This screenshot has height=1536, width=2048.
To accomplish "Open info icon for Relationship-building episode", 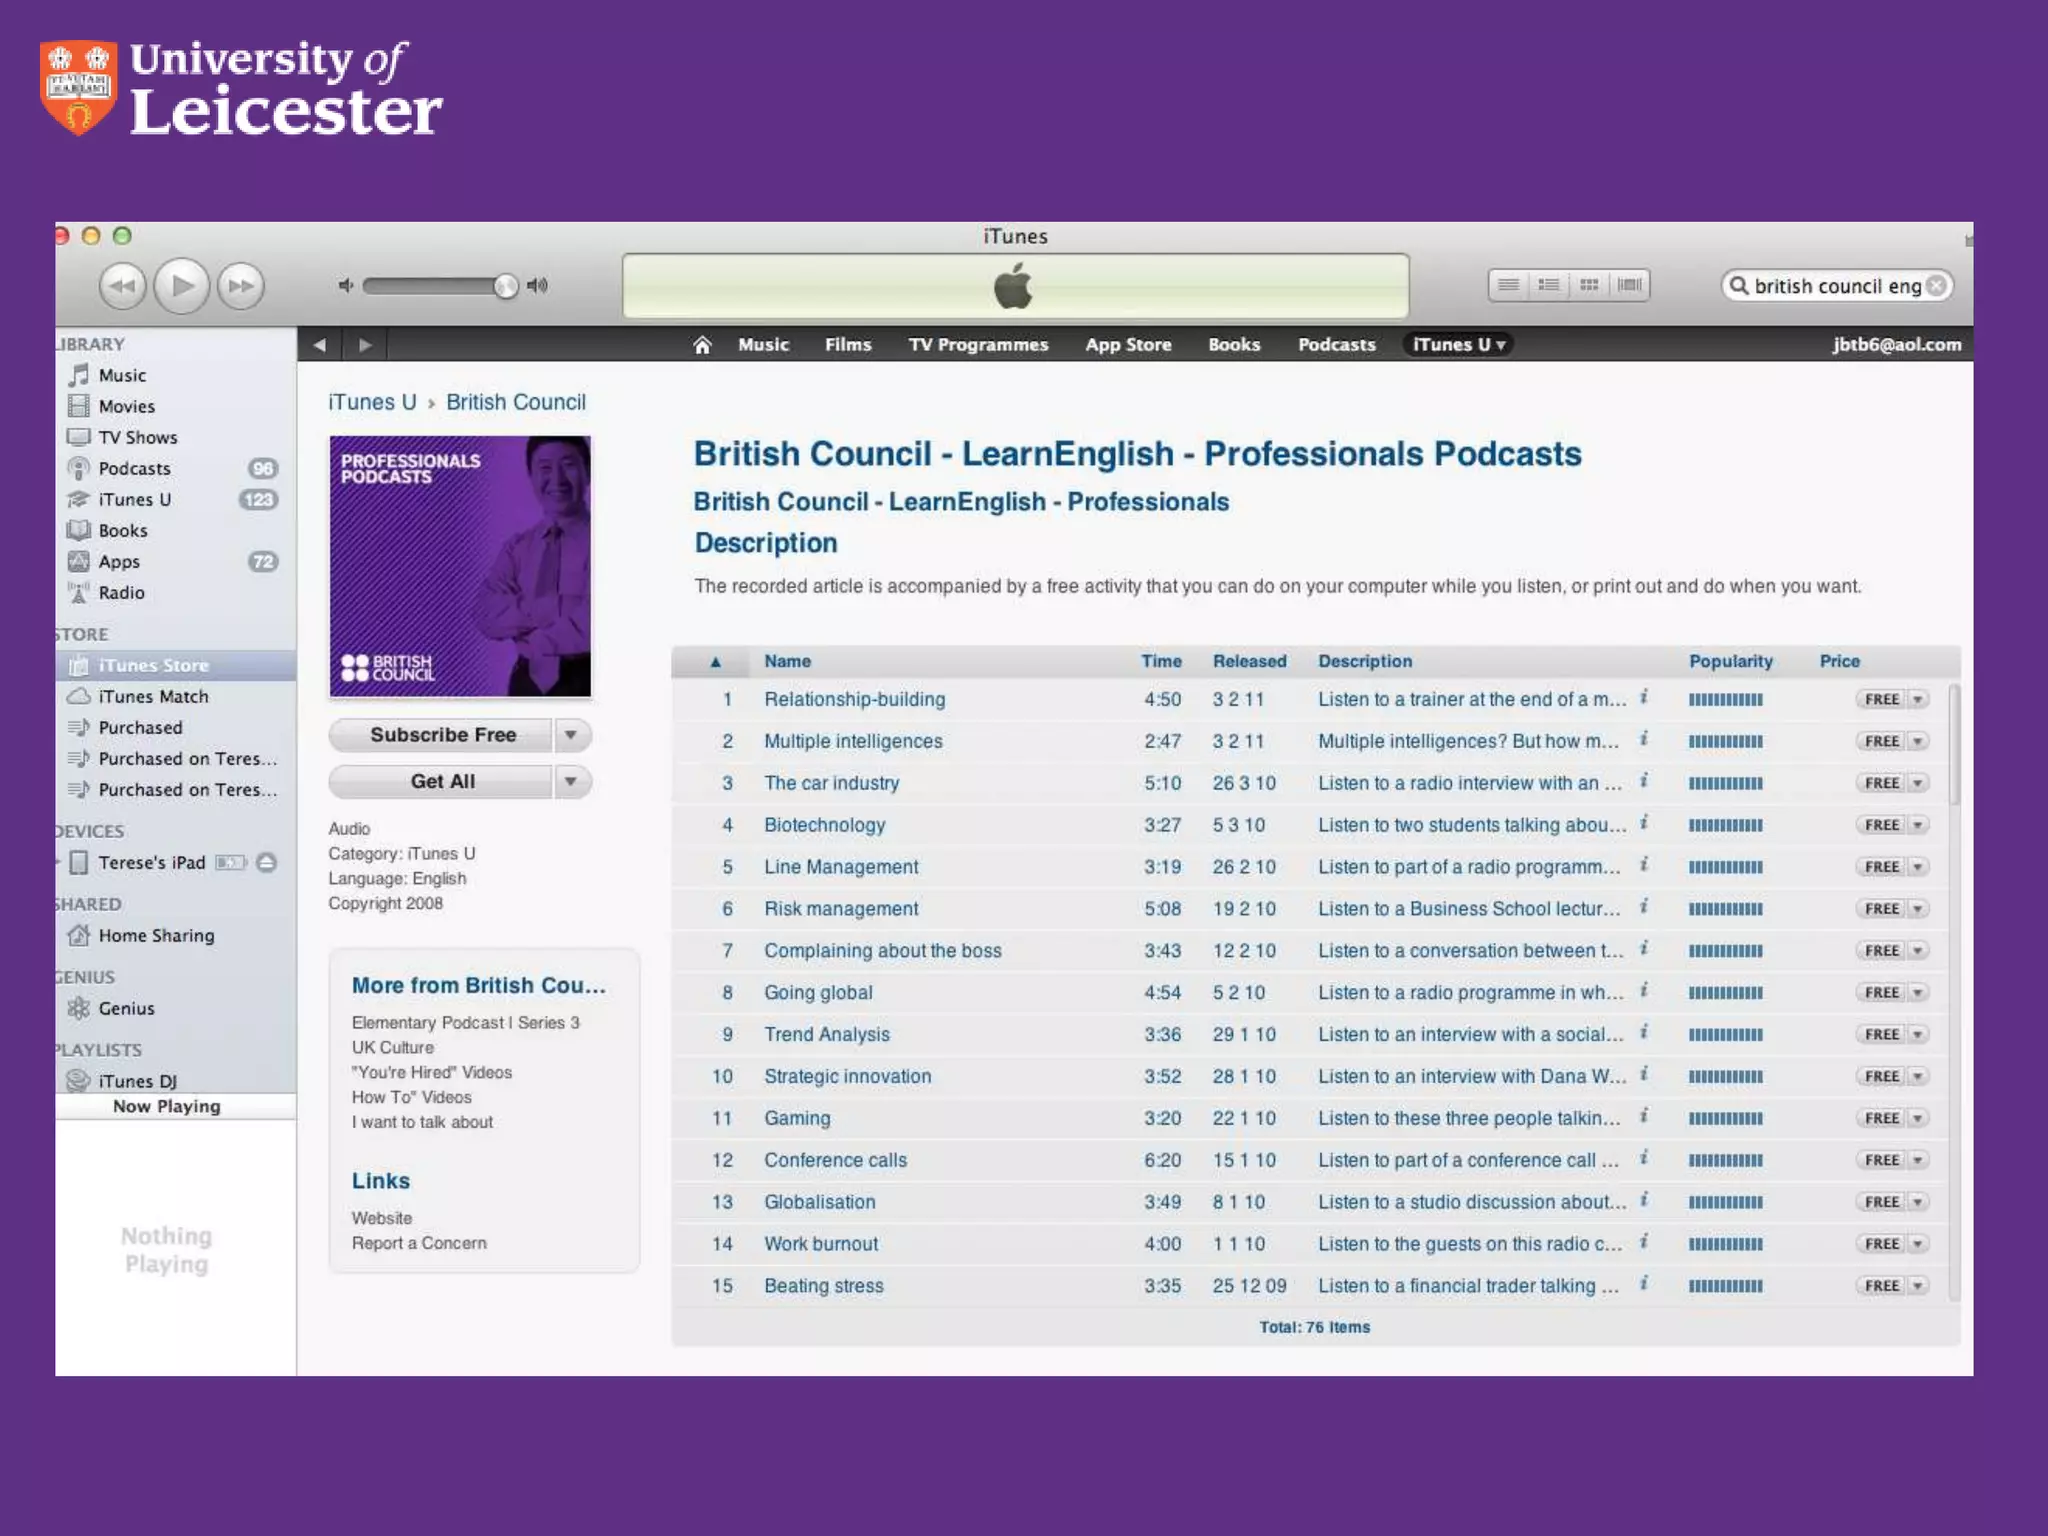I will pyautogui.click(x=1643, y=697).
